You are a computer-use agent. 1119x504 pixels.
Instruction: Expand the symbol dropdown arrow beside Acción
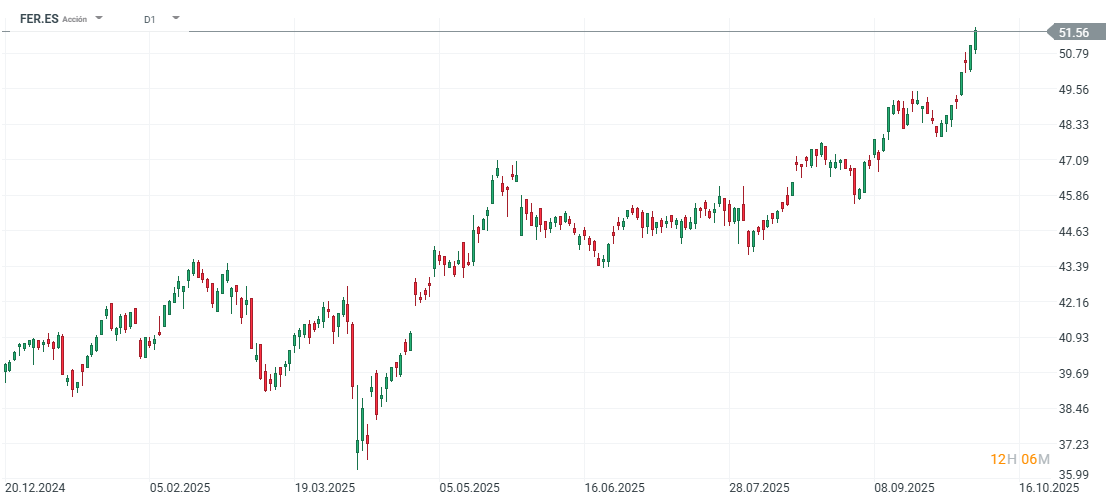[x=99, y=18]
